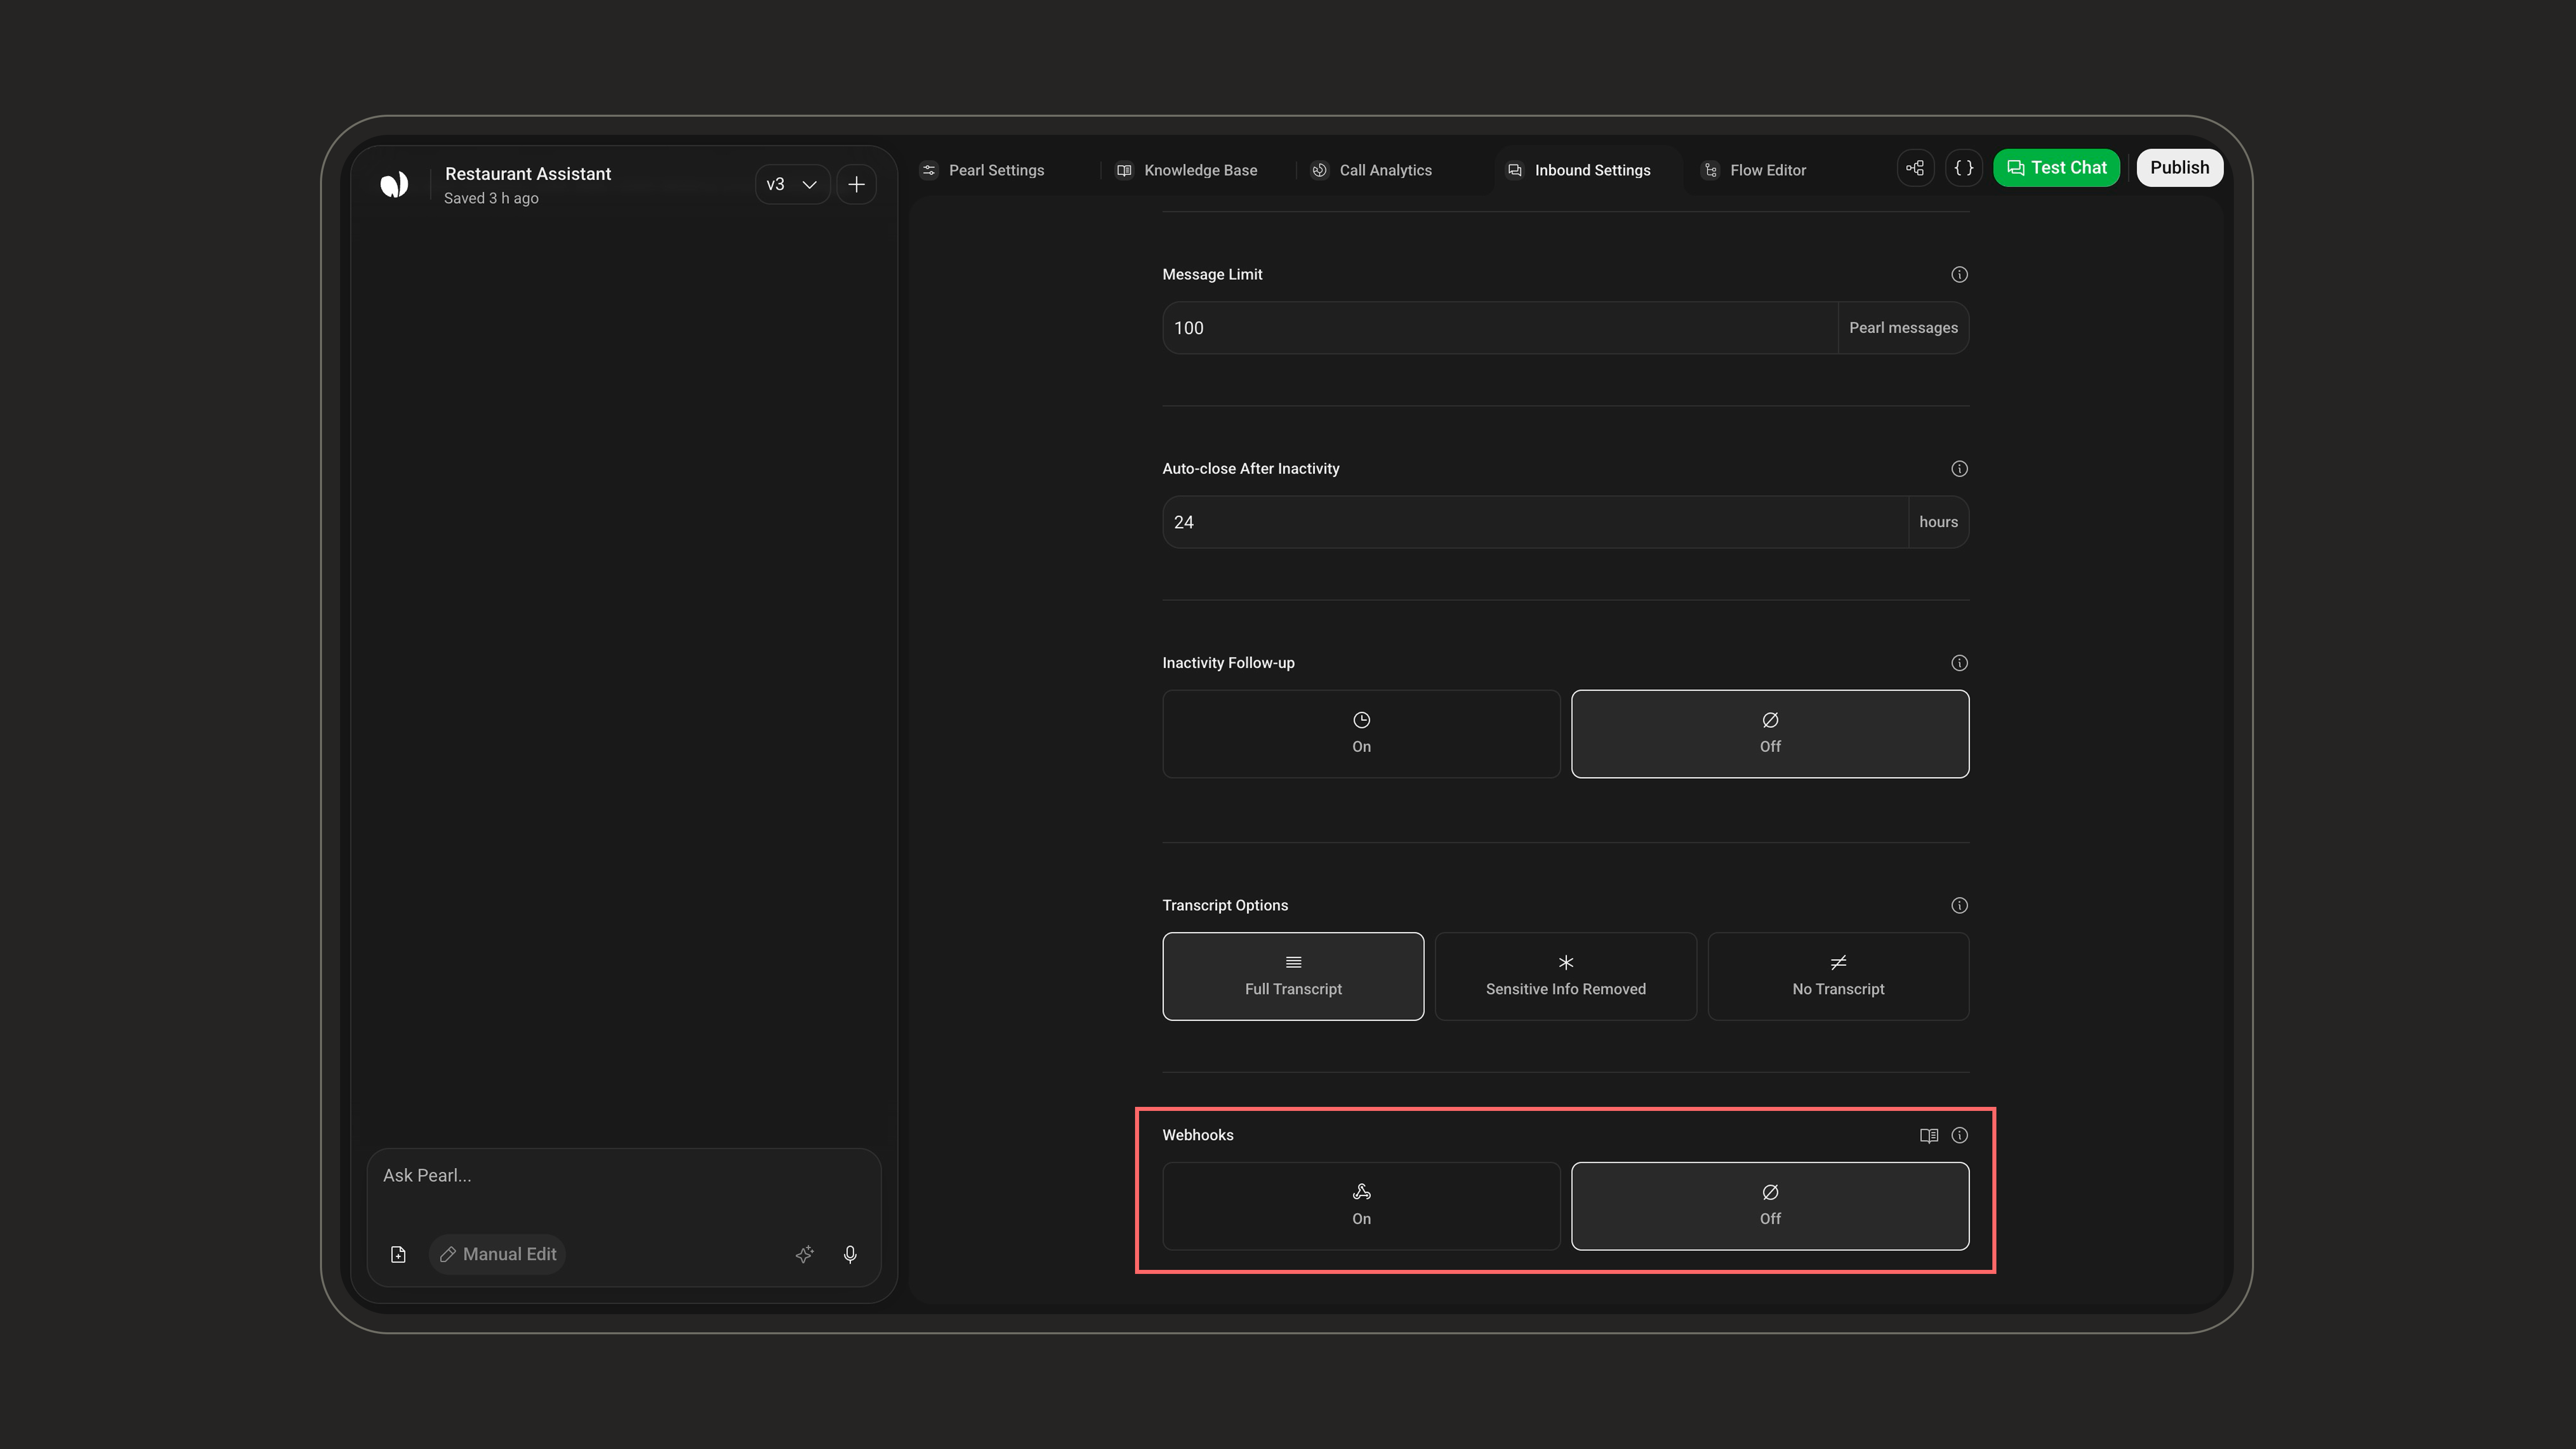Set Webhooks to Off

1770,1206
